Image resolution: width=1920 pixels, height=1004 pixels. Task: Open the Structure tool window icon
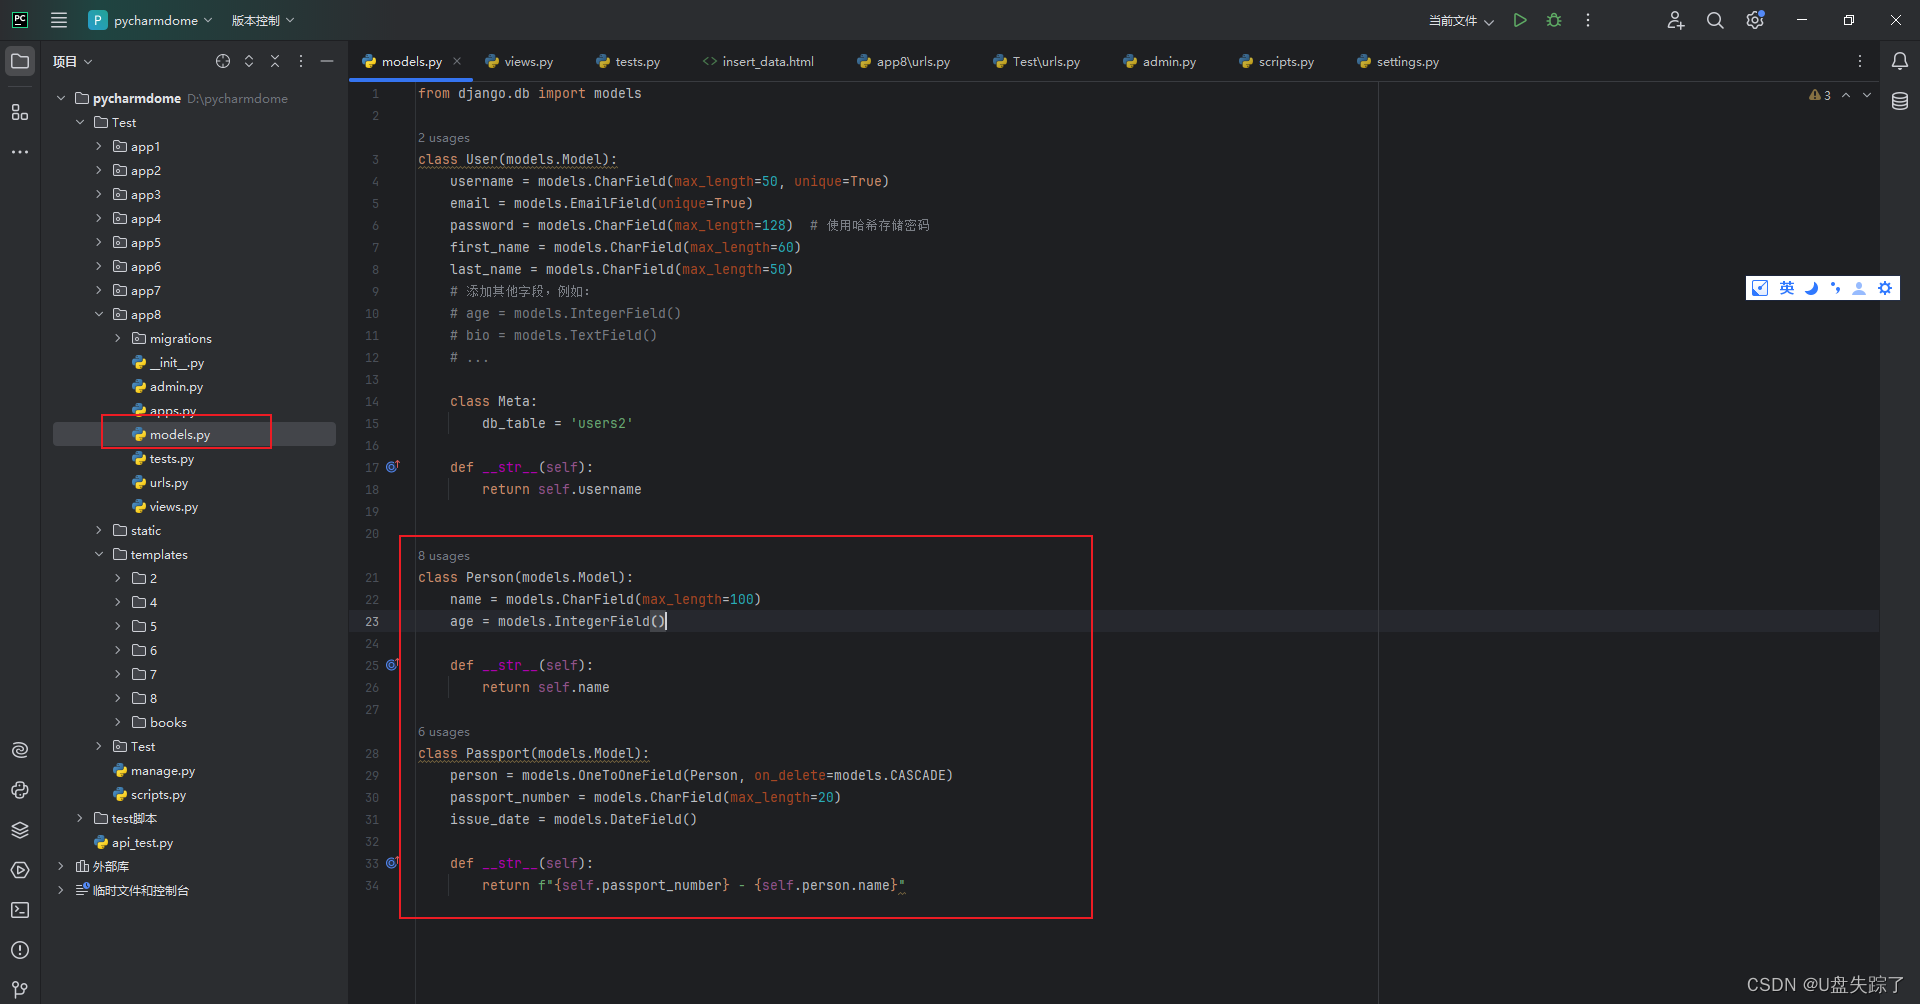(x=20, y=112)
